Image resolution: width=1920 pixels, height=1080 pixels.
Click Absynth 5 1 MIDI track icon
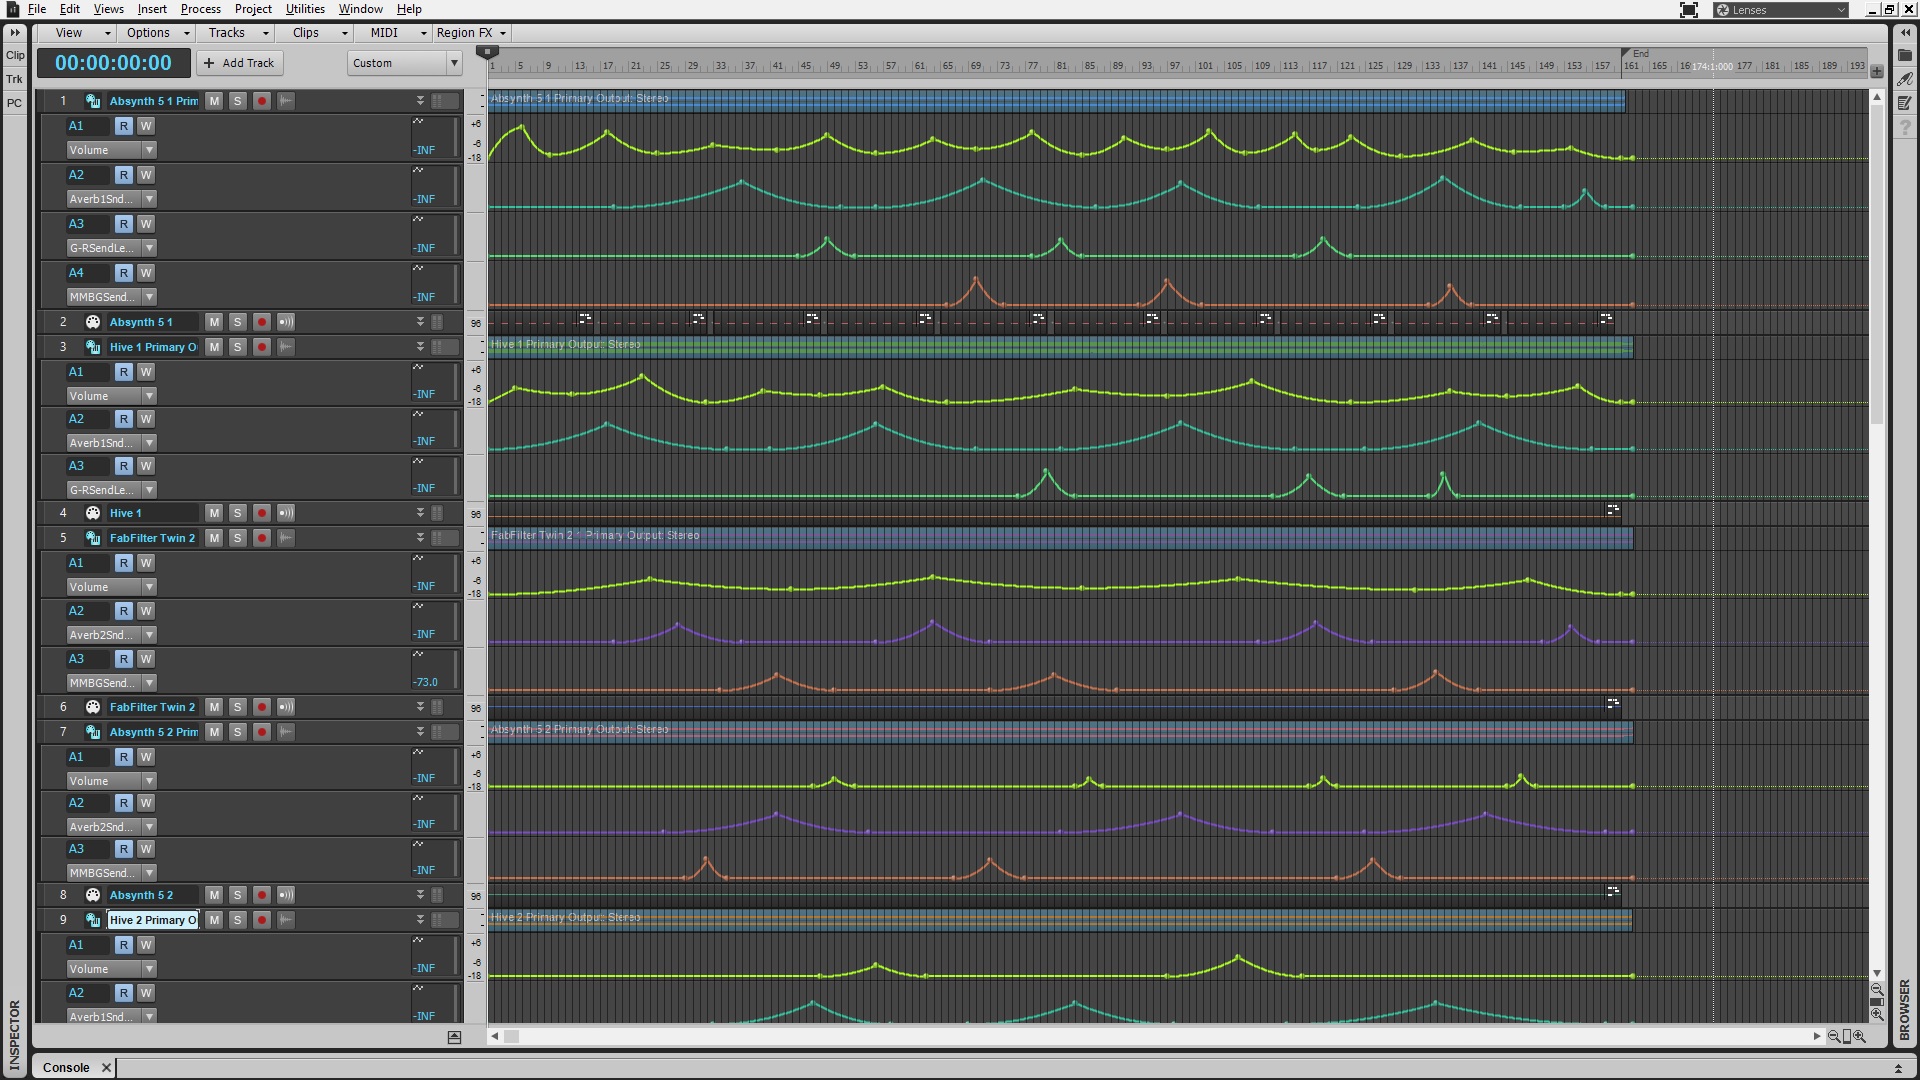(93, 322)
